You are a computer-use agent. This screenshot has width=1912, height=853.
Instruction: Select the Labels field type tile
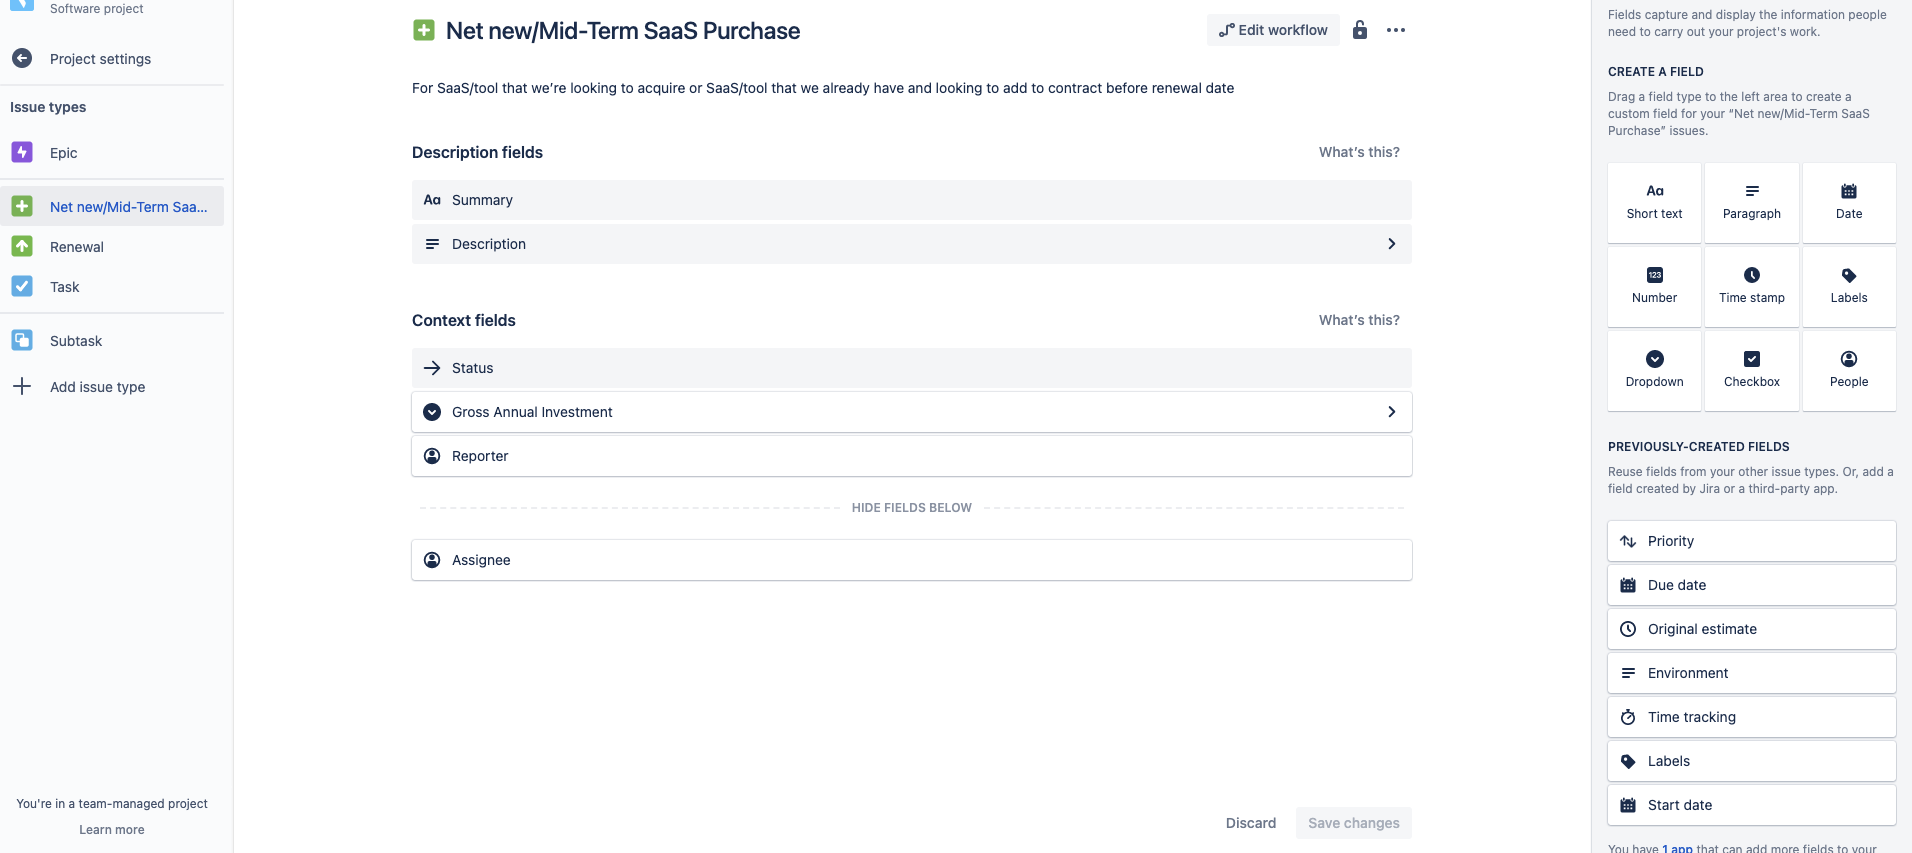click(x=1849, y=287)
